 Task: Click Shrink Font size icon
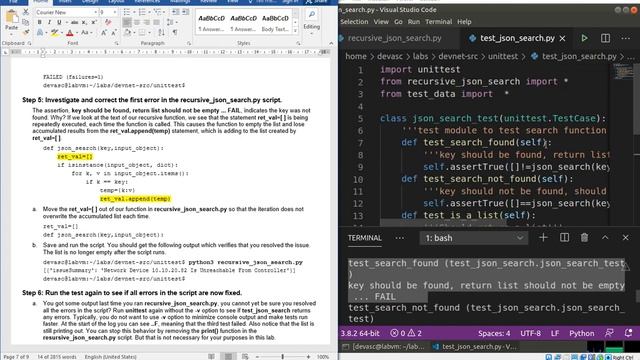pyautogui.click(x=114, y=33)
